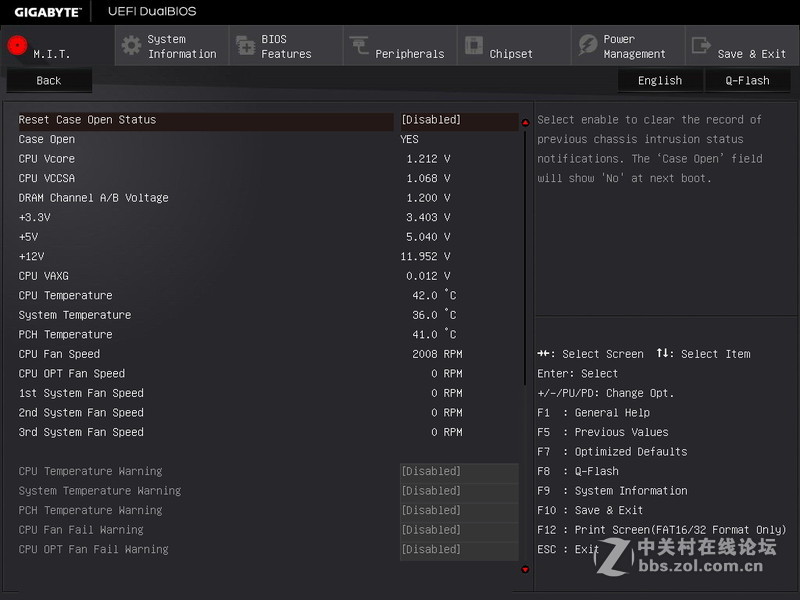Click the GIGABYTE logo
Viewport: 800px width, 600px height.
click(x=48, y=11)
